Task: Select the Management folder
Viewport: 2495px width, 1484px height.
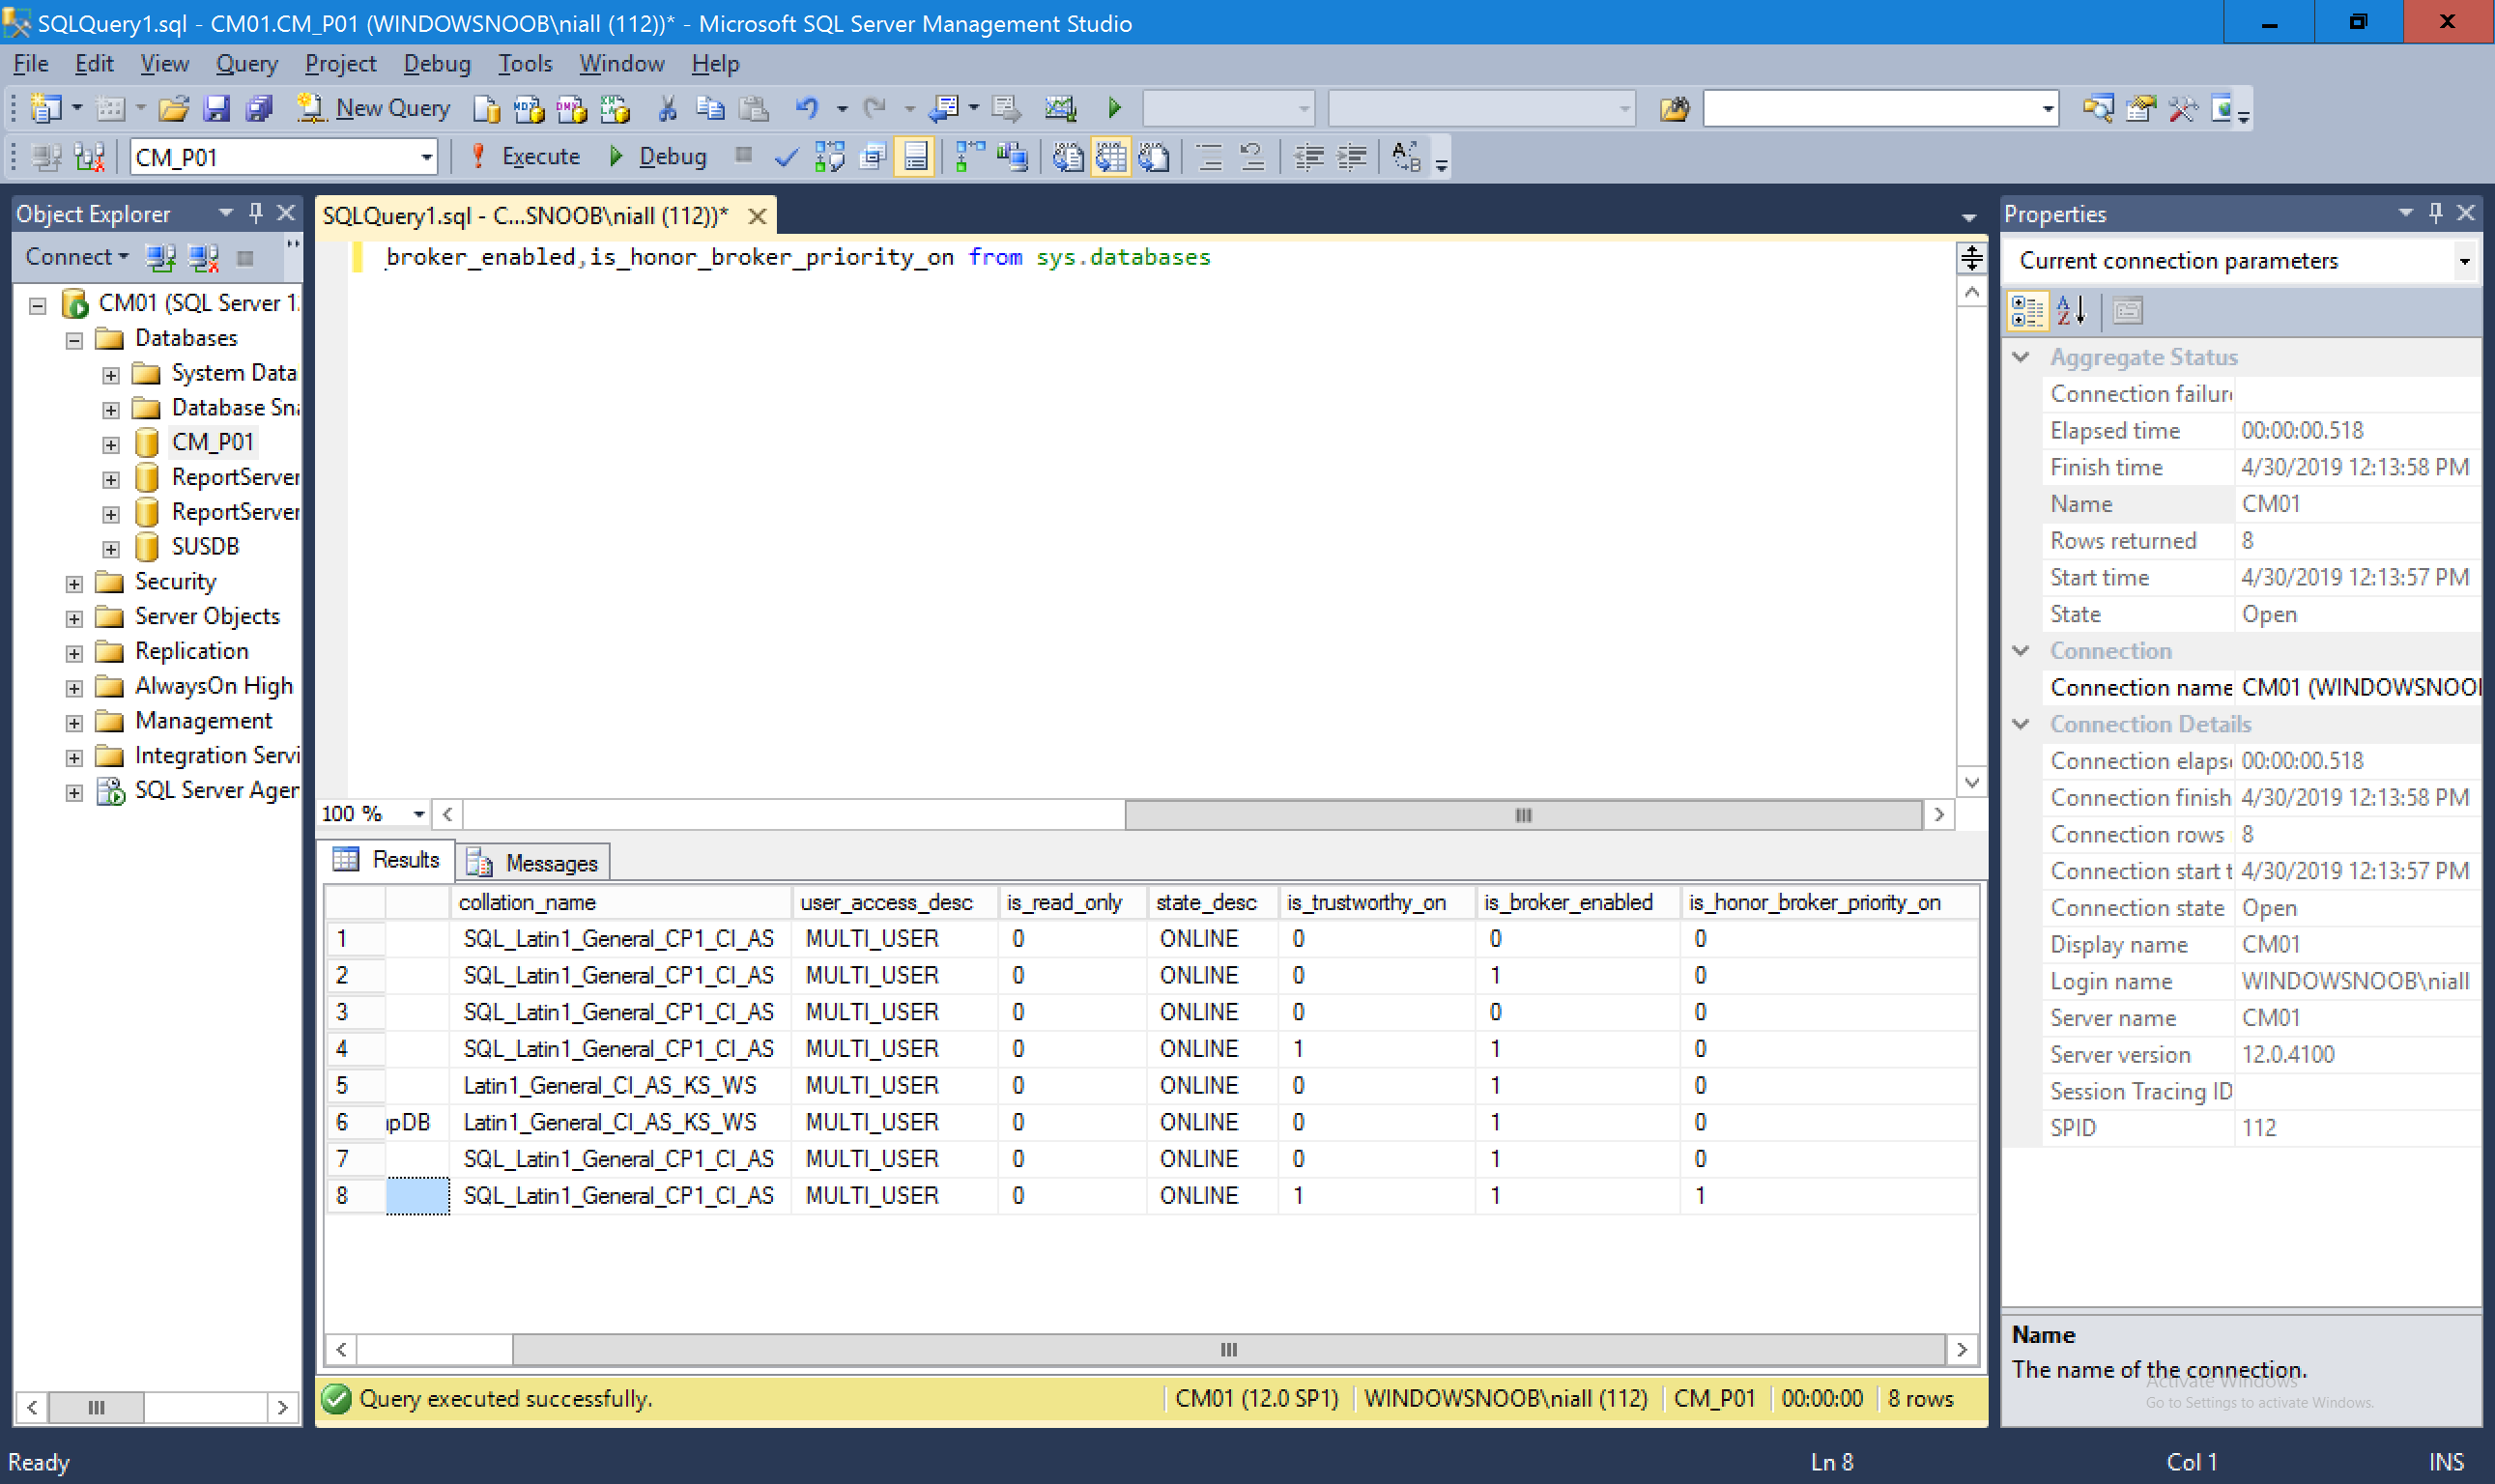Action: pyautogui.click(x=203, y=721)
